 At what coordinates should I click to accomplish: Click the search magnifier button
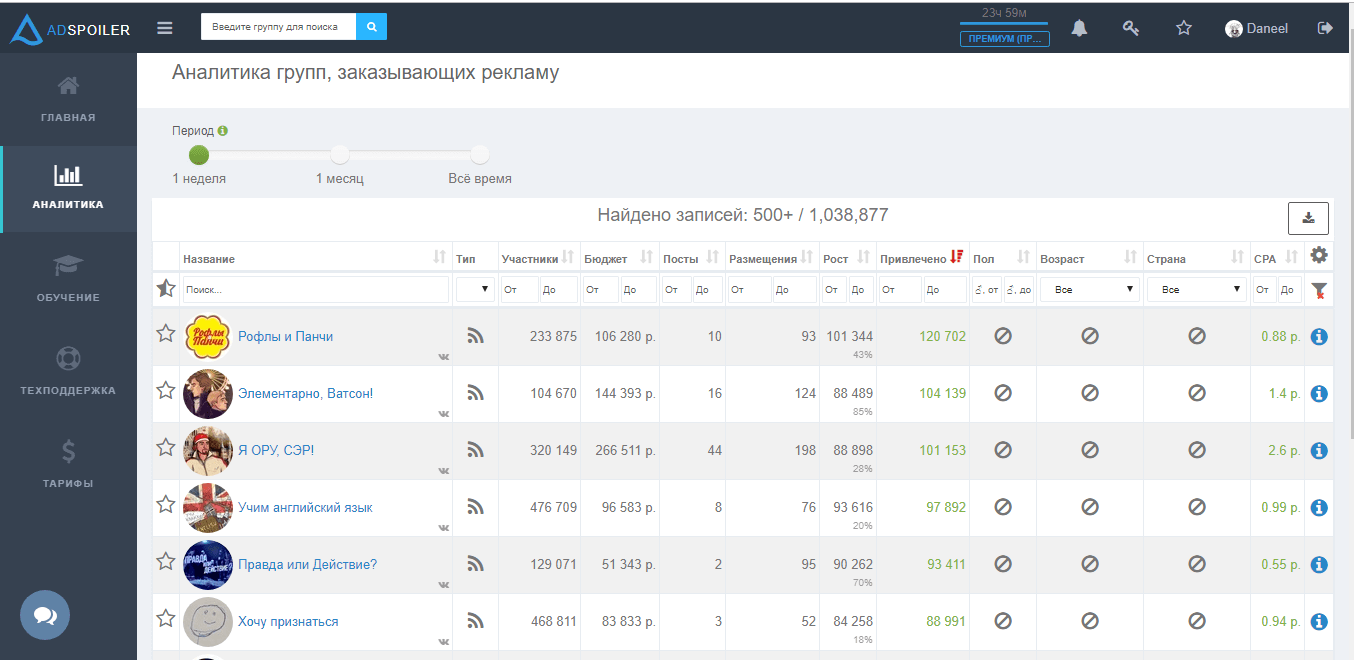coord(371,27)
